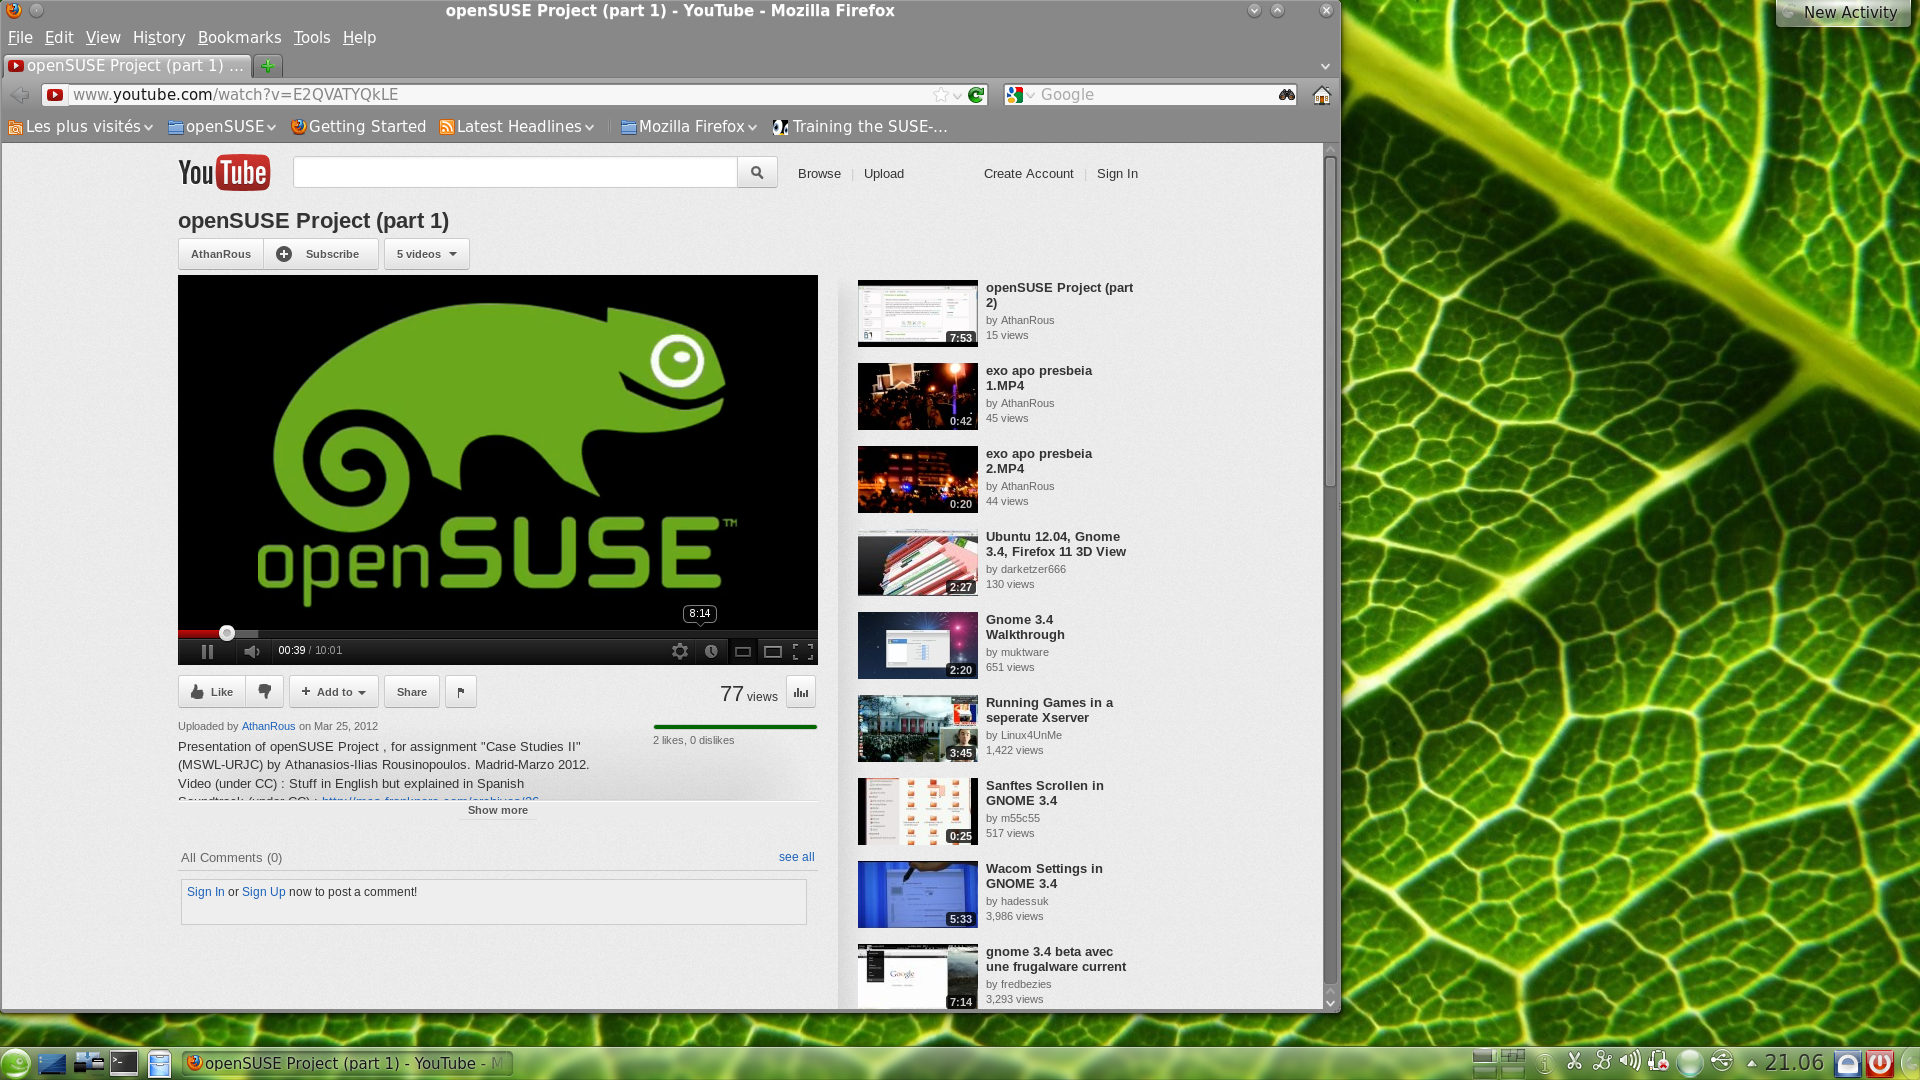
Task: Click the red power button in panel
Action: coord(1880,1063)
